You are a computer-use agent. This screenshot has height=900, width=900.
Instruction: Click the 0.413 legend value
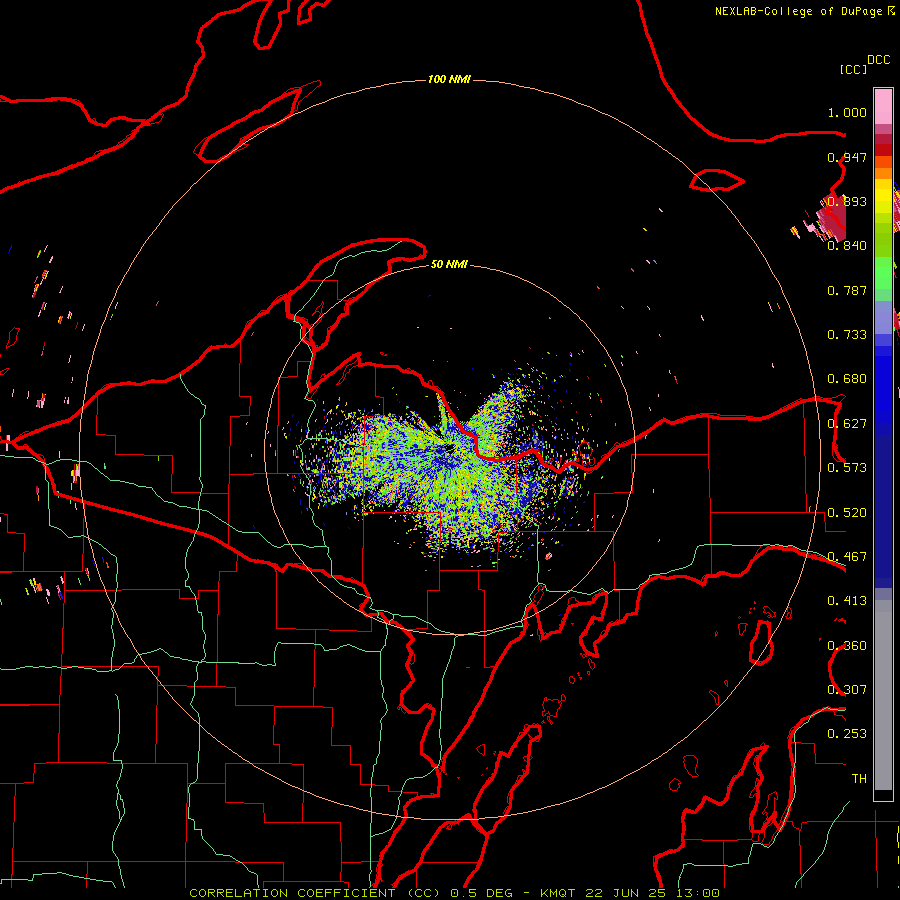pyautogui.click(x=847, y=601)
